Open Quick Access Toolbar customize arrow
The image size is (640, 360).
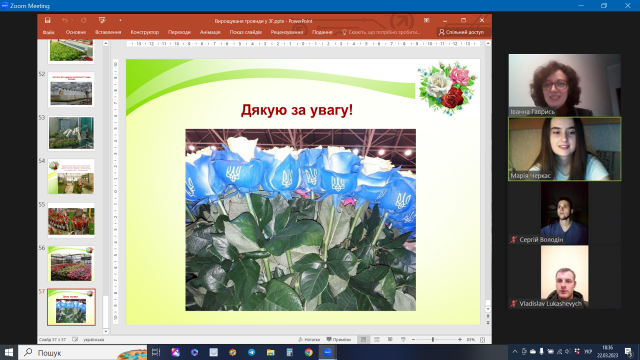coord(120,20)
